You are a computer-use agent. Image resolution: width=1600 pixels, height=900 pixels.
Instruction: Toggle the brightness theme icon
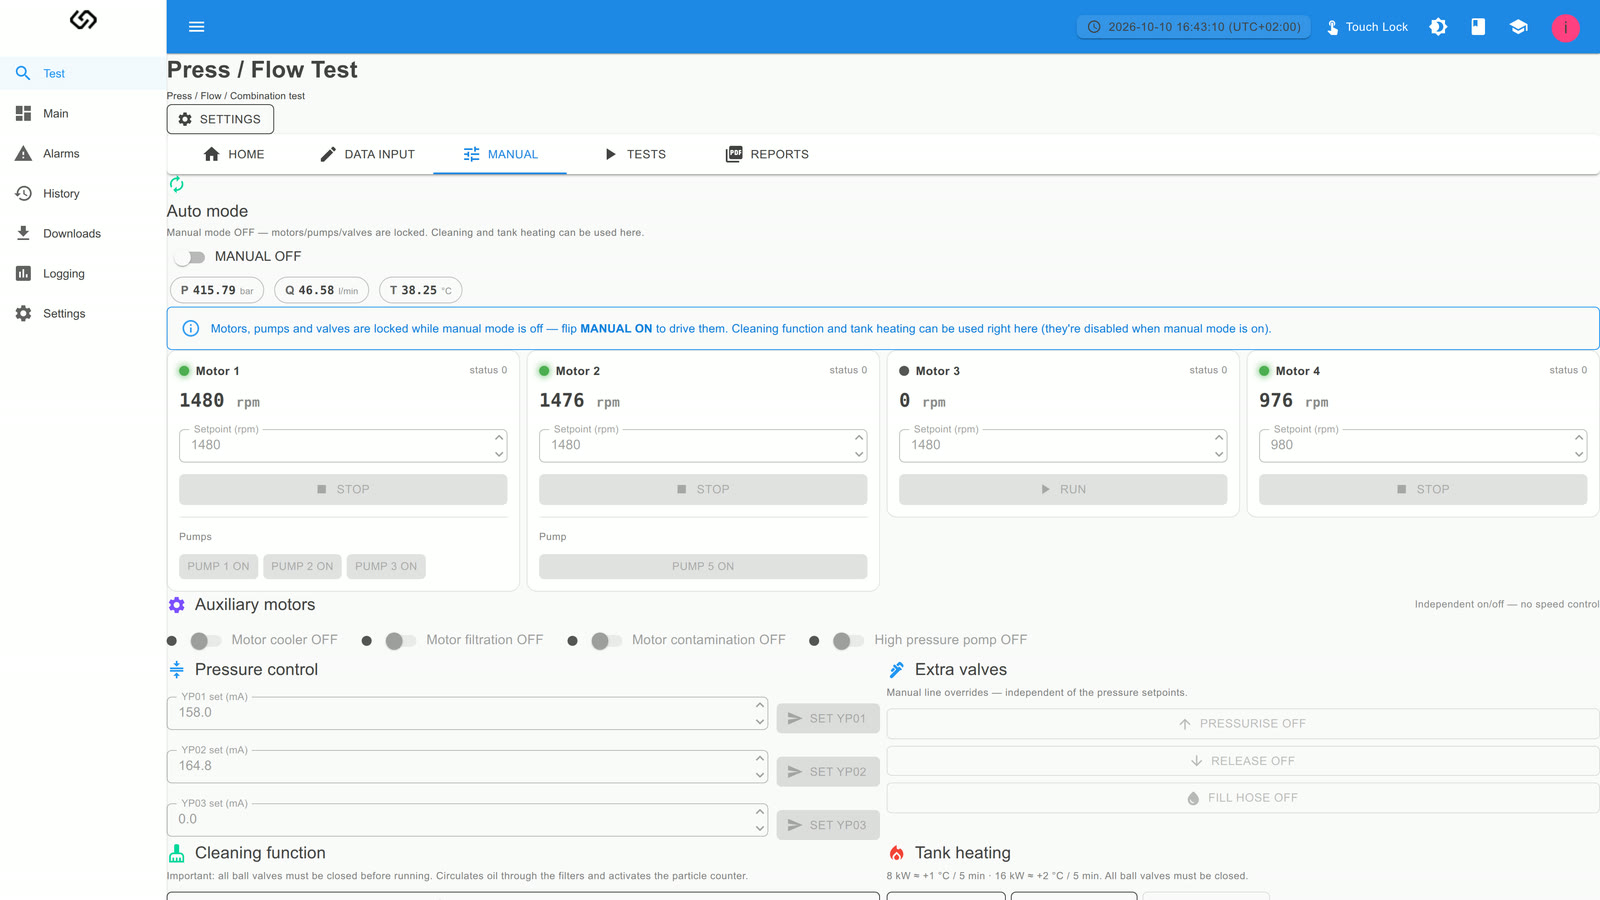pyautogui.click(x=1438, y=27)
